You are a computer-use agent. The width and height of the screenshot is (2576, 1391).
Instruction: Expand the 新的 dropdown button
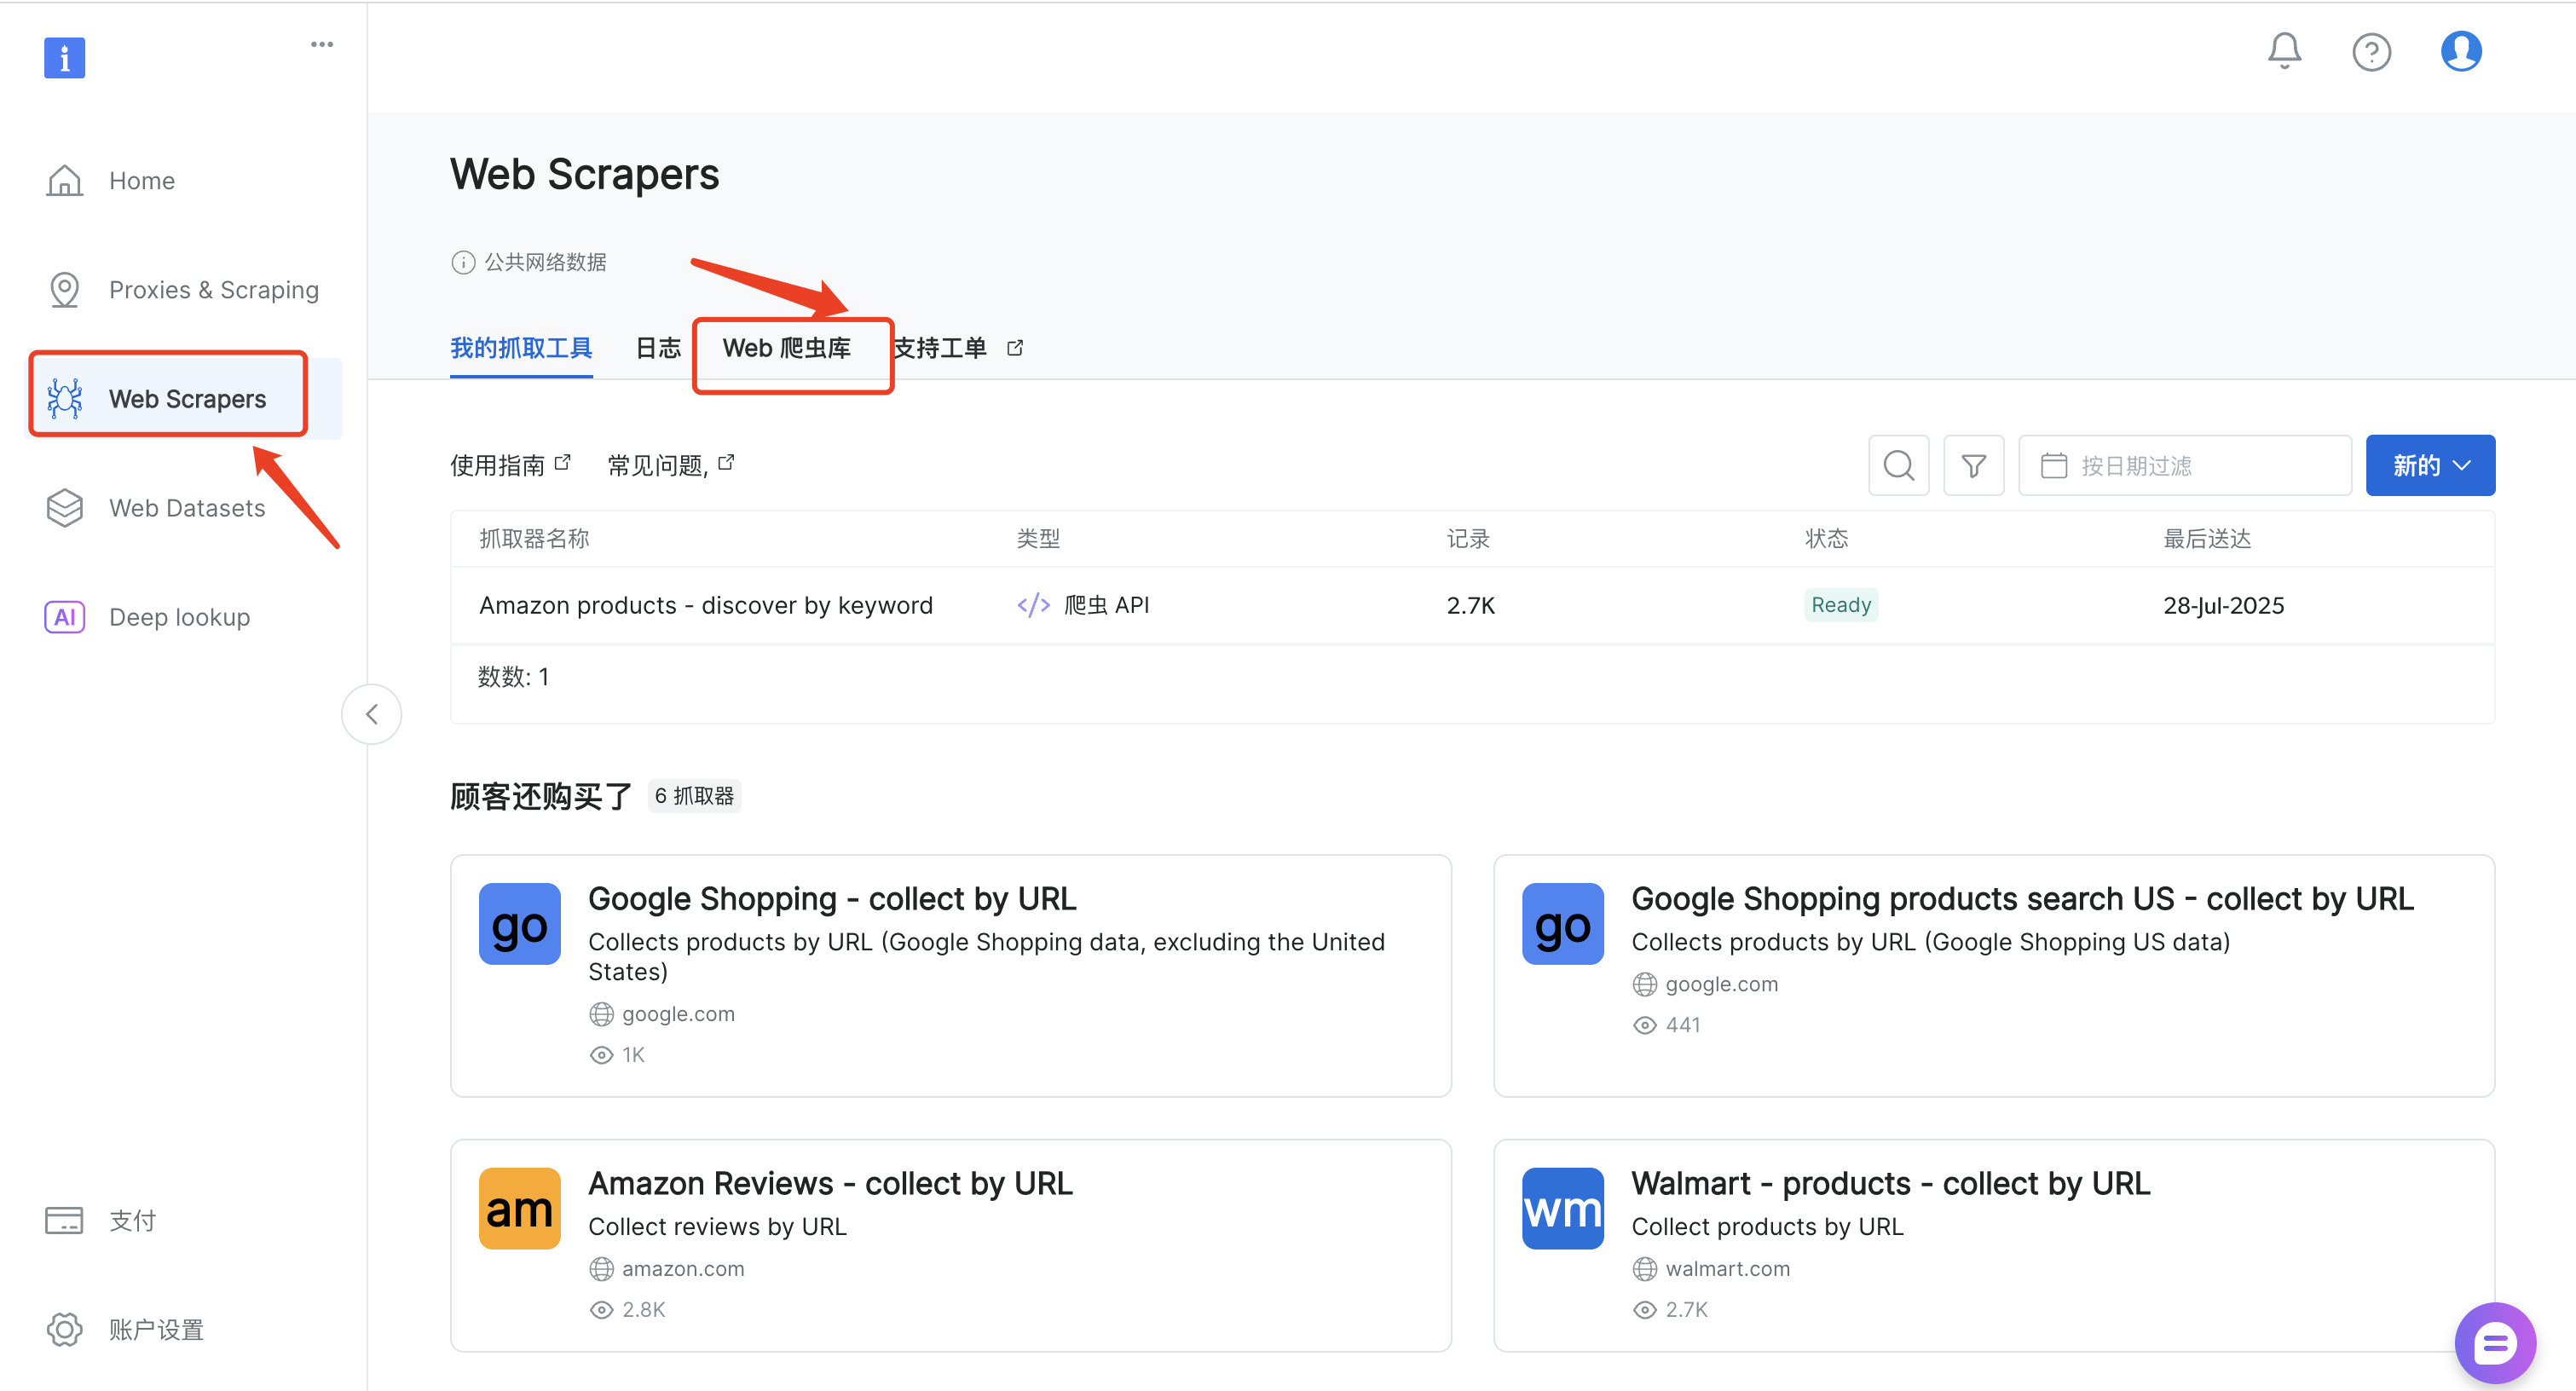2430,465
